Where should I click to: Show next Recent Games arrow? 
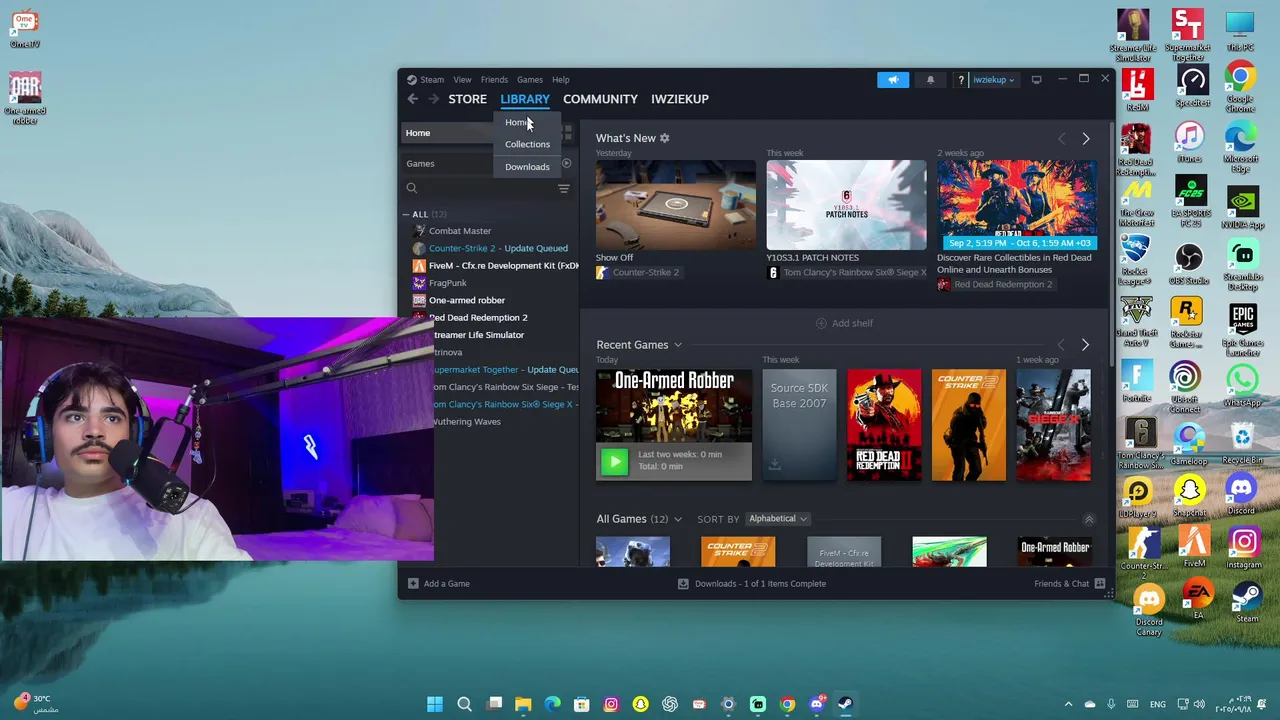click(1085, 345)
